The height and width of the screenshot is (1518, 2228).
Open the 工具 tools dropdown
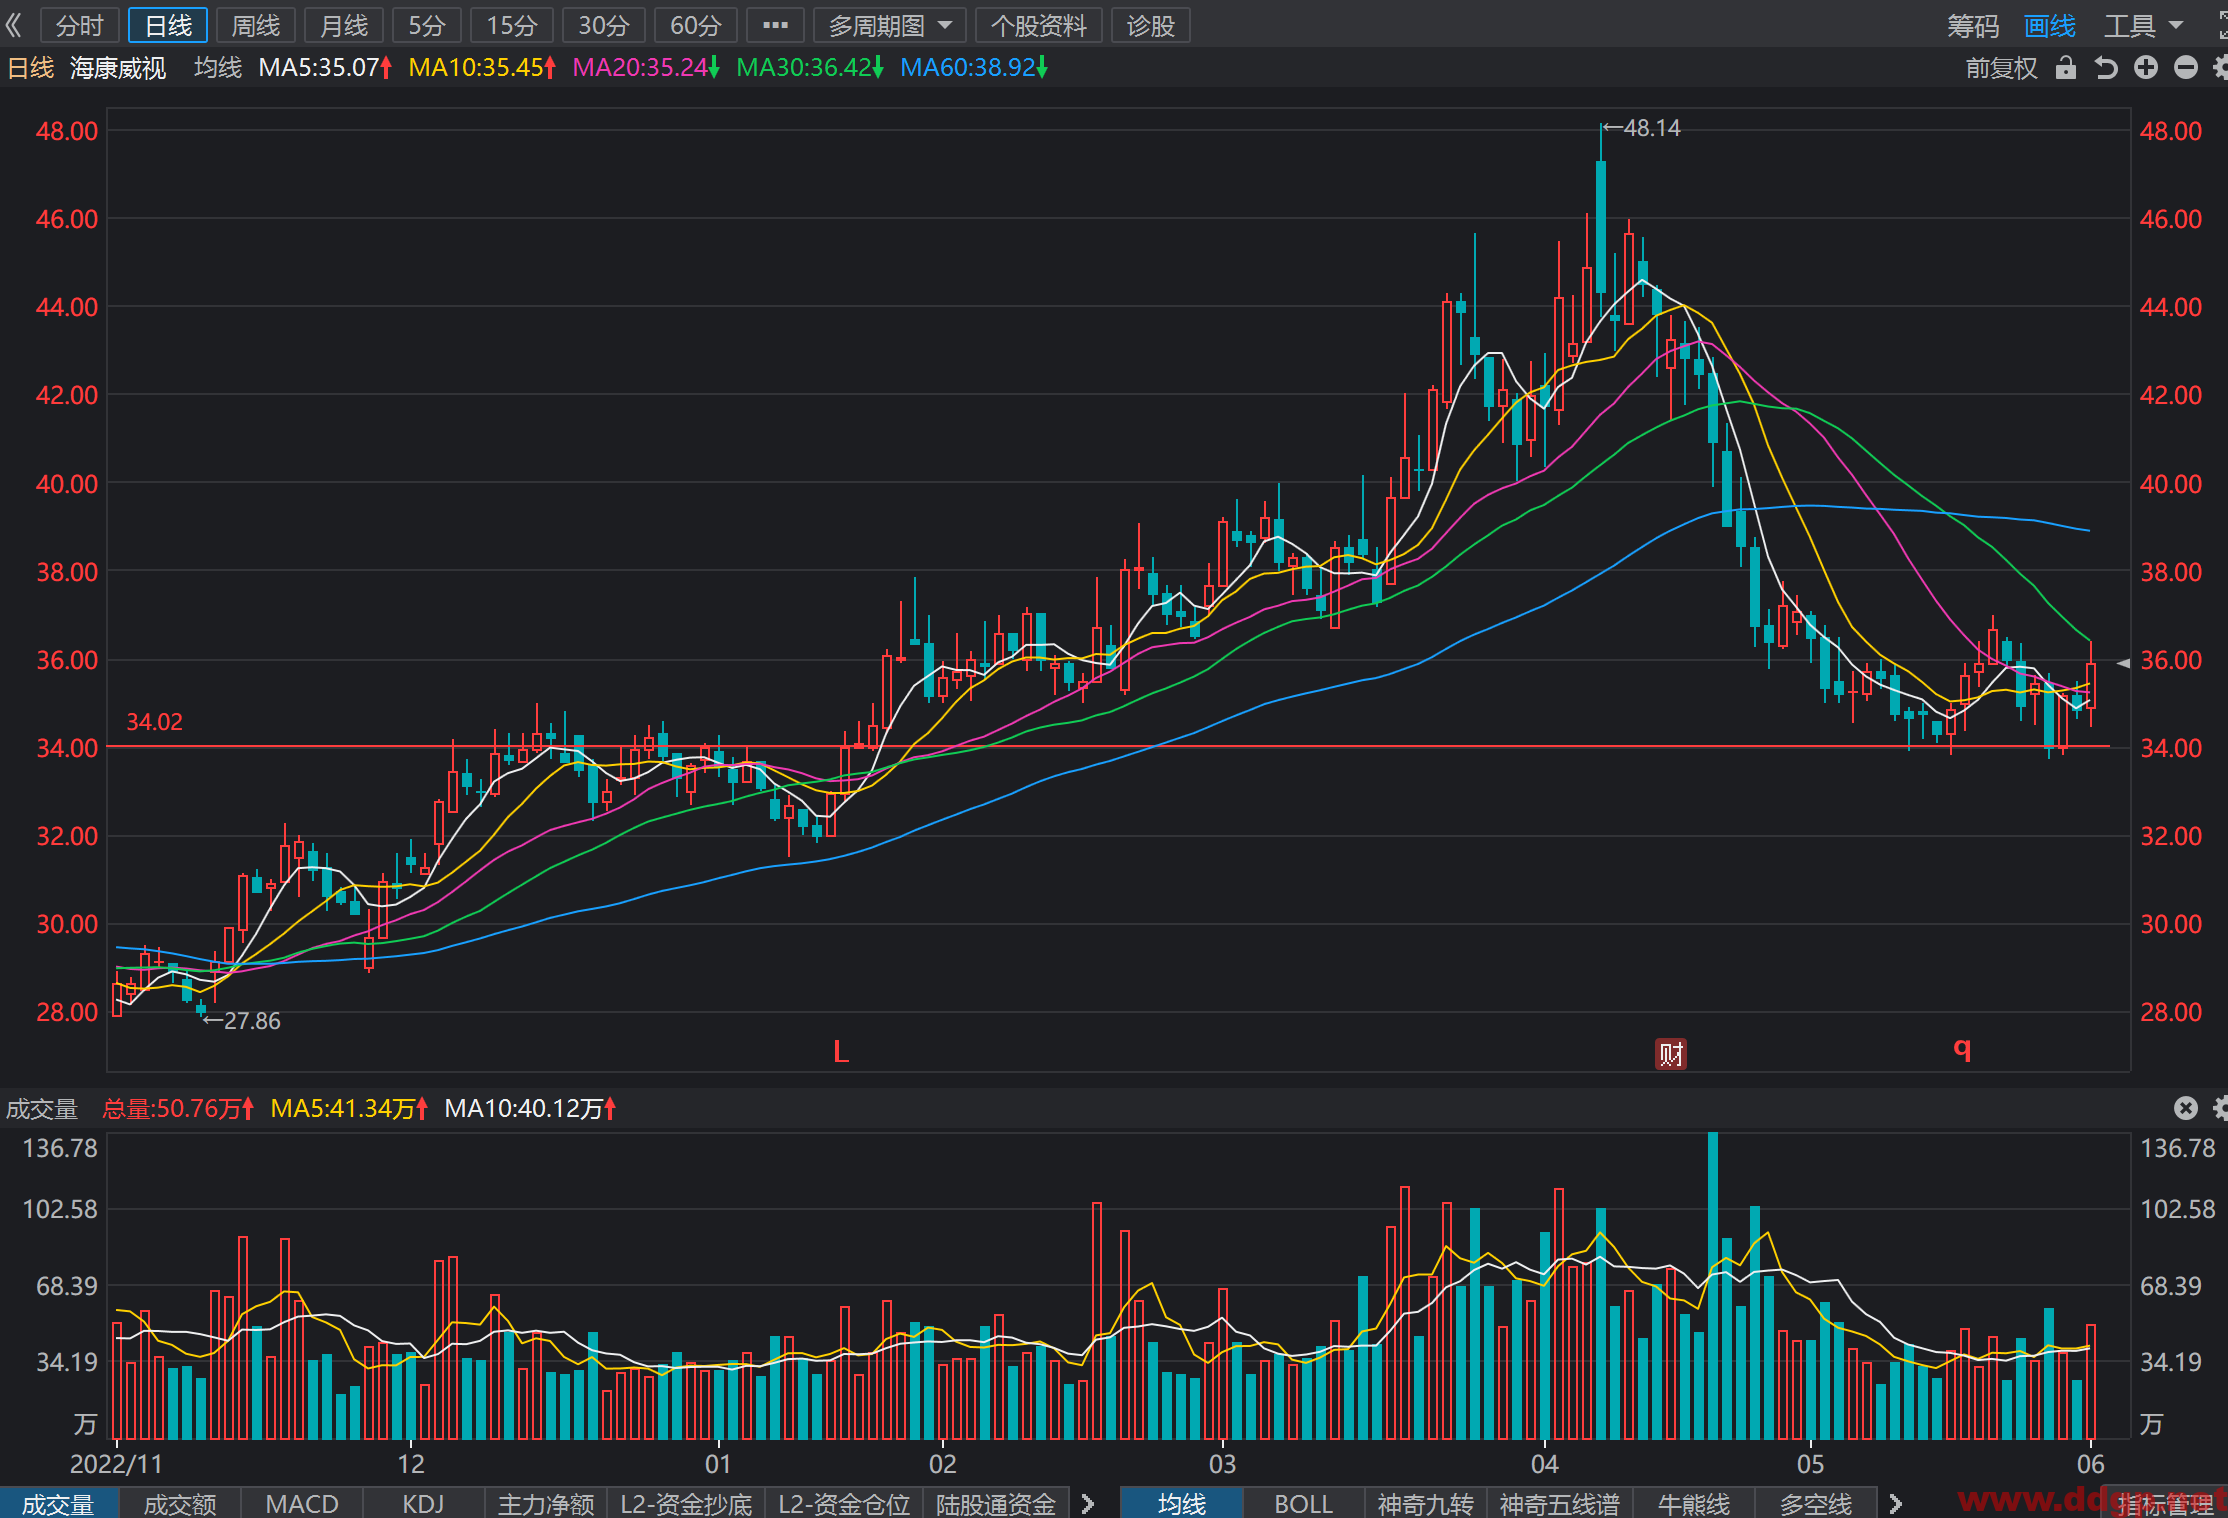pos(2143,26)
